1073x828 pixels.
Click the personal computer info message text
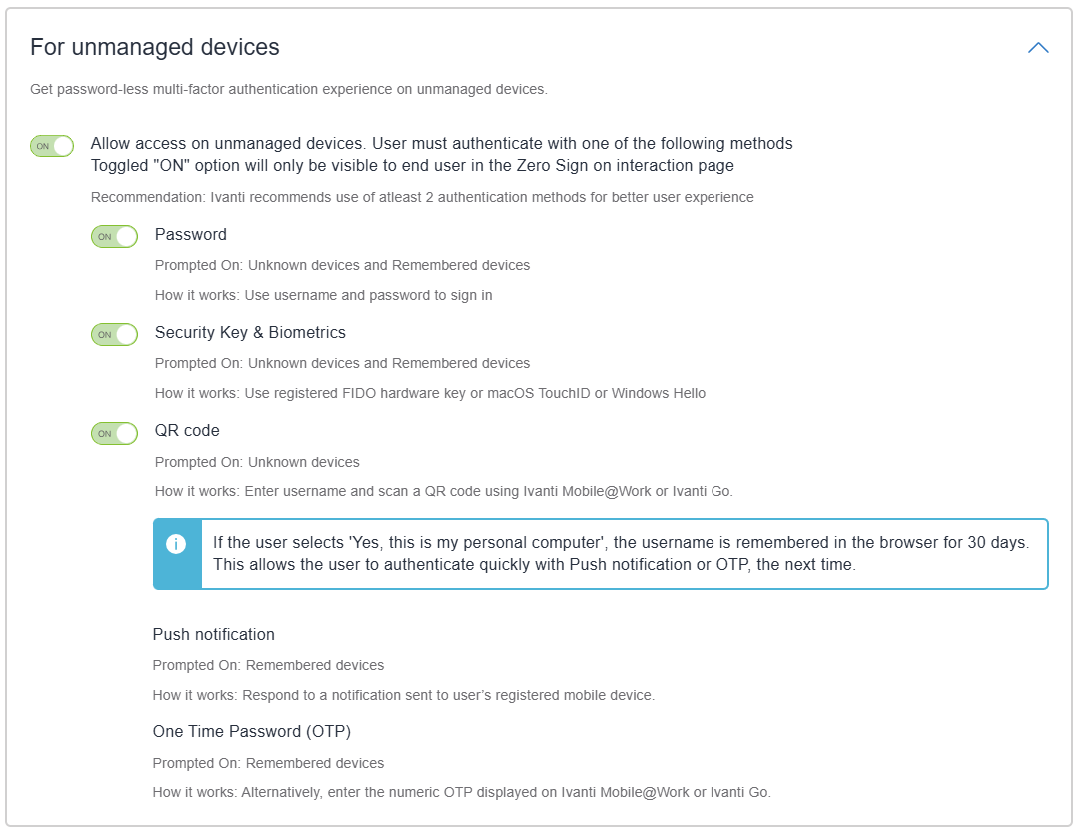[620, 553]
